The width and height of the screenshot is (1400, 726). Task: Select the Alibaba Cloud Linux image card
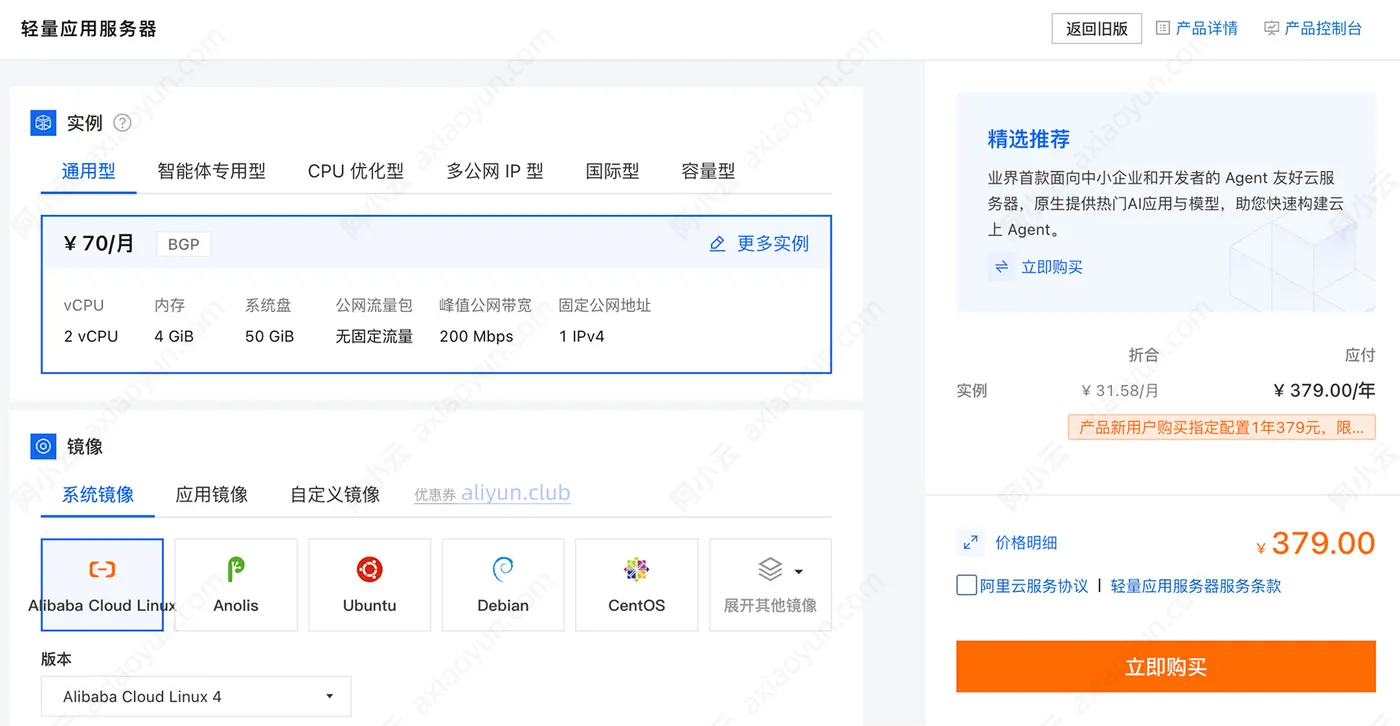(x=102, y=585)
